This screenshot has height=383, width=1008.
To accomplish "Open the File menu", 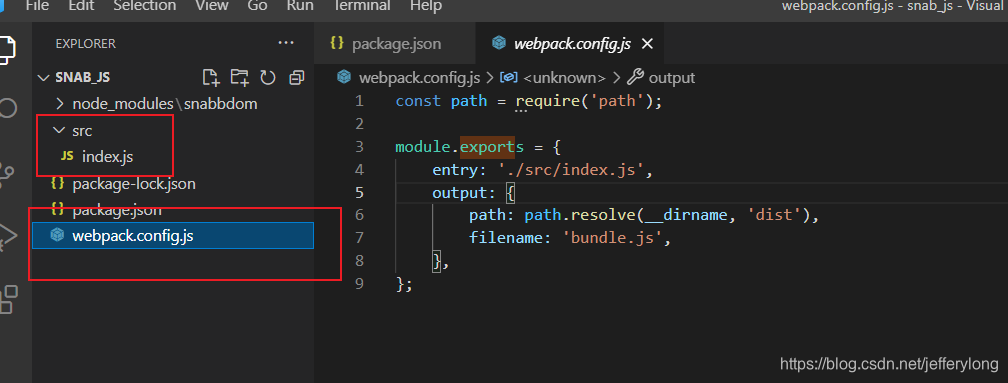I will pyautogui.click(x=37, y=6).
